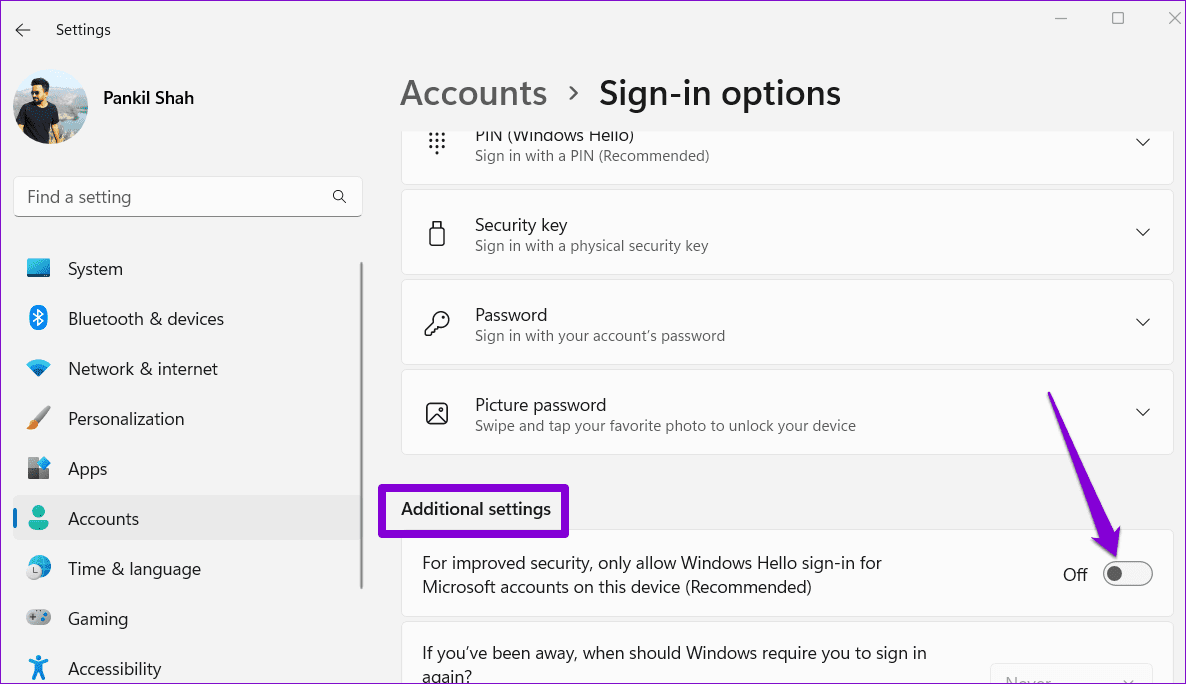This screenshot has height=684, width=1186.
Task: Go to Accounts breadcrumb link
Action: tap(473, 93)
